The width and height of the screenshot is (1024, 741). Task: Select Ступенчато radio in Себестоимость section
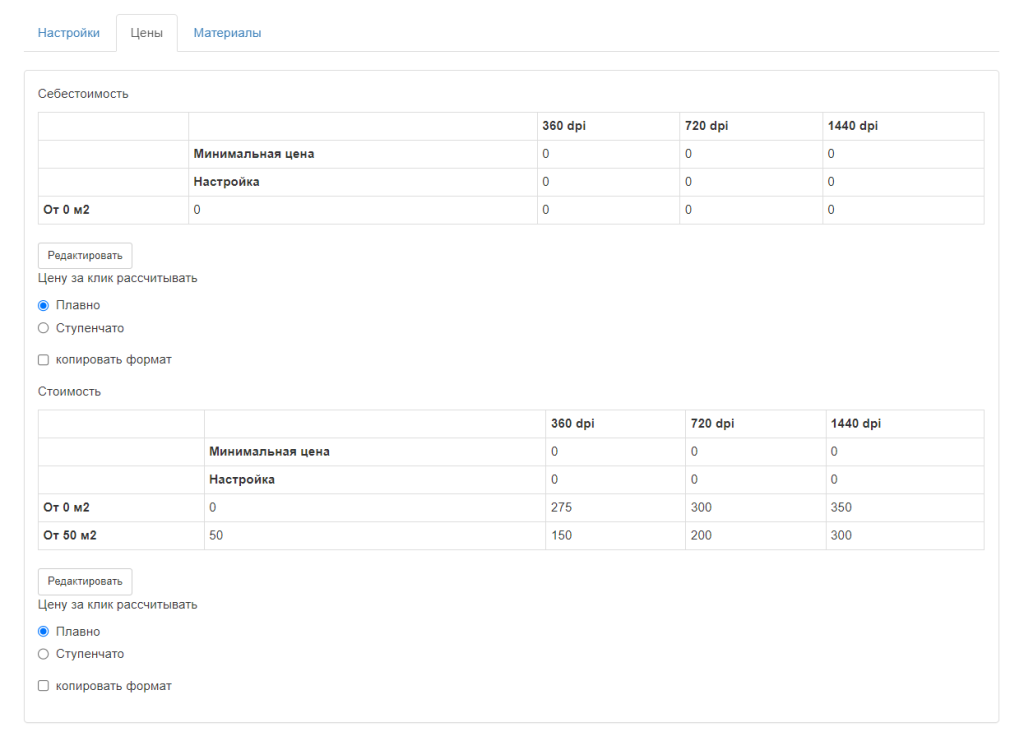click(x=43, y=328)
